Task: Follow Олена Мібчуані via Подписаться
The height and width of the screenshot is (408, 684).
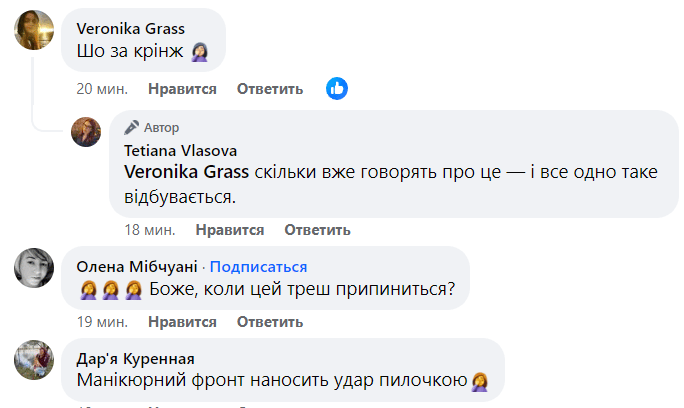Action: pyautogui.click(x=258, y=267)
